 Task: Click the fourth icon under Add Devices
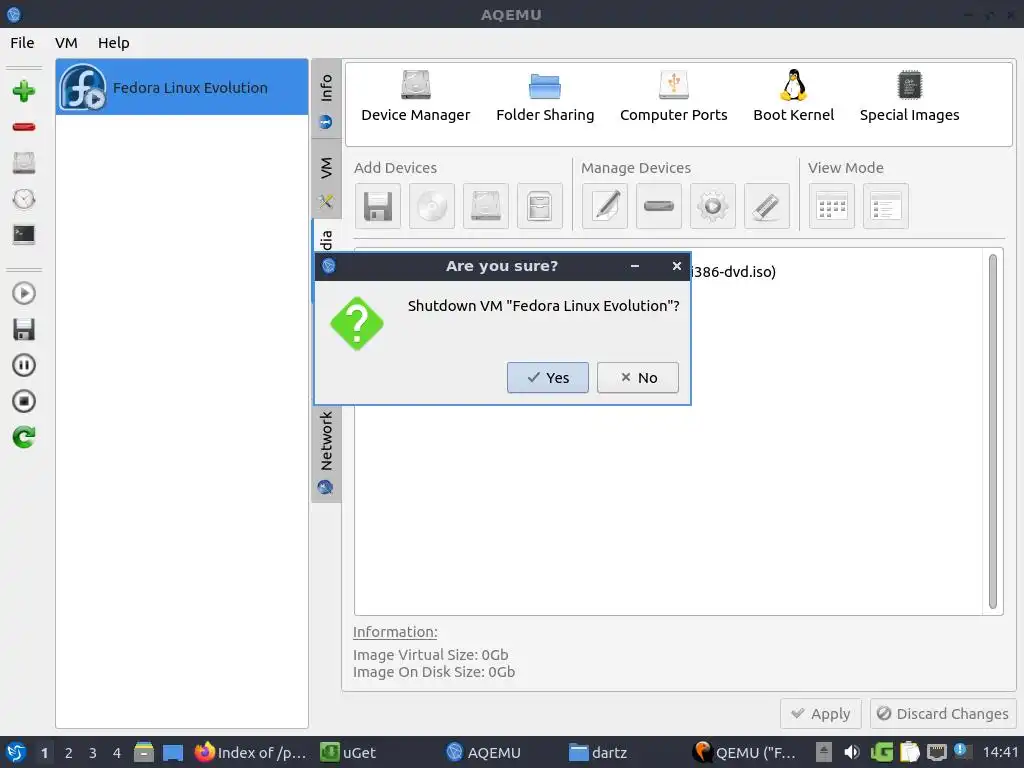(539, 206)
